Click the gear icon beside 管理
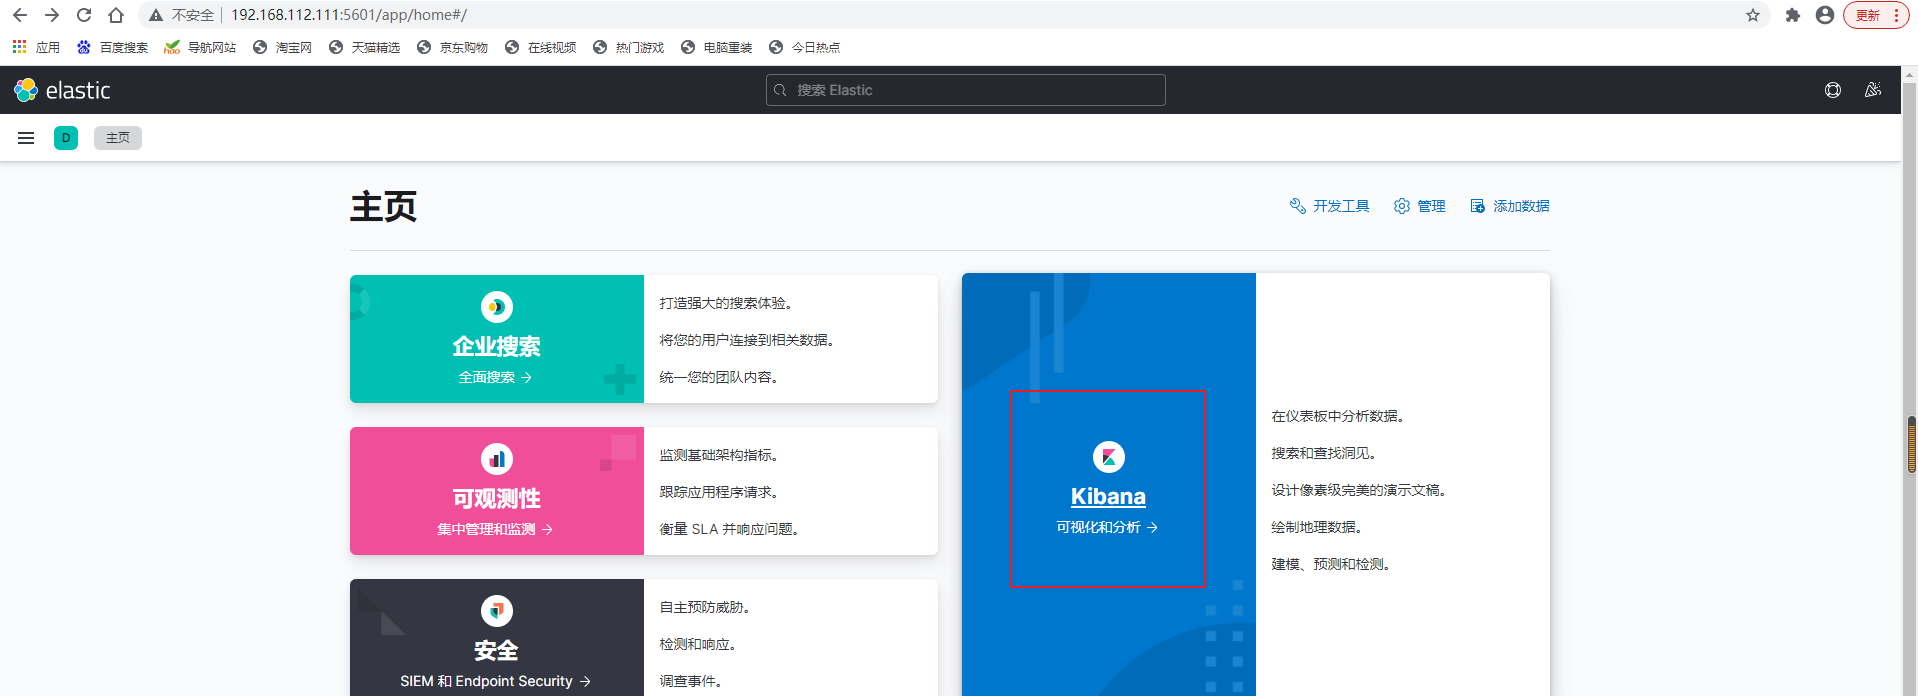This screenshot has height=696, width=1918. click(1402, 206)
